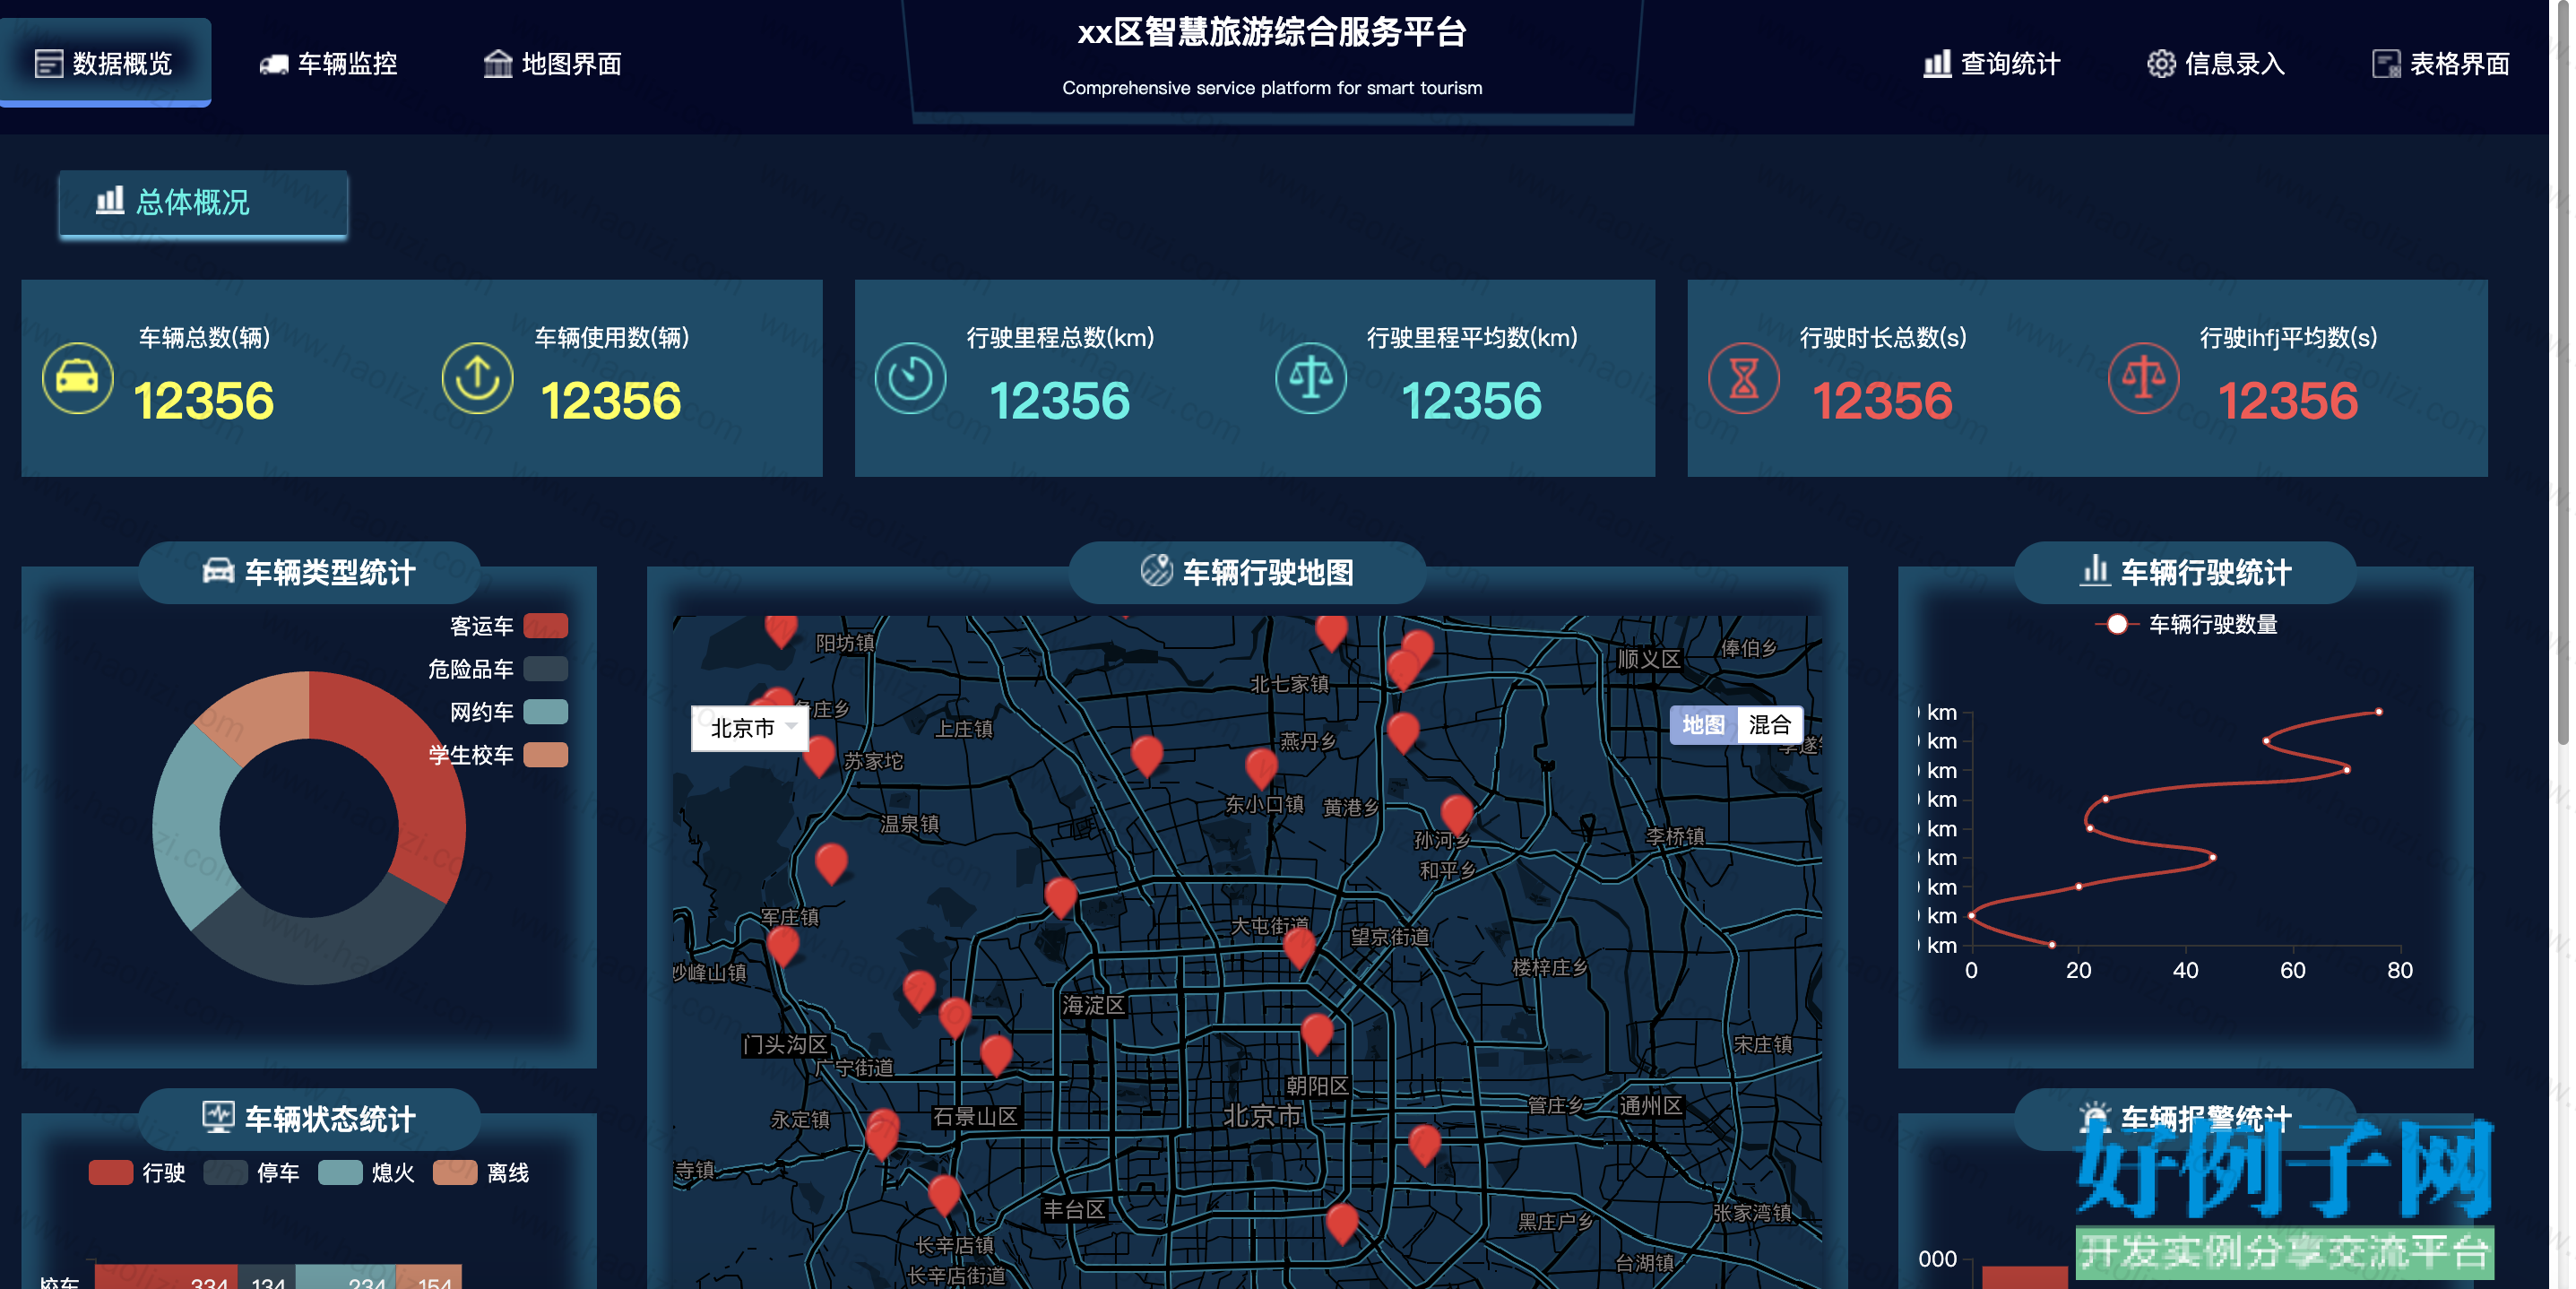Image resolution: width=2576 pixels, height=1289 pixels.
Task: Click the map marker near 望京街道
Action: 1299,946
